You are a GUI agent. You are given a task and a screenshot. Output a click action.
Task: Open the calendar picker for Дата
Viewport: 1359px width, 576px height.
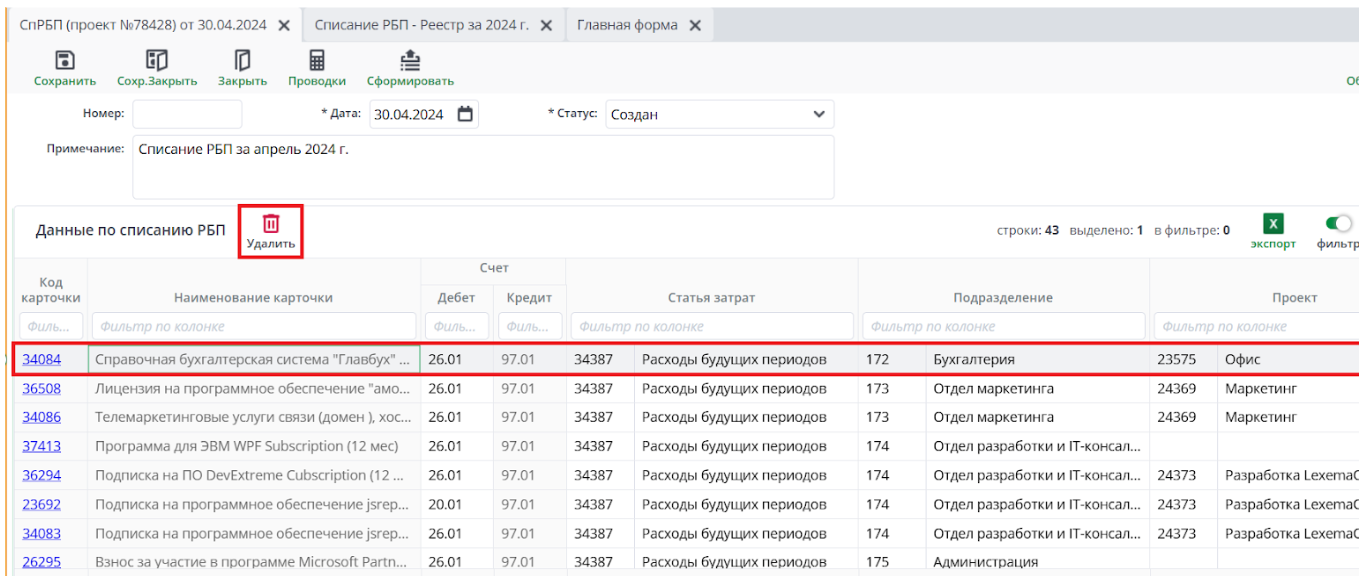[x=465, y=114]
